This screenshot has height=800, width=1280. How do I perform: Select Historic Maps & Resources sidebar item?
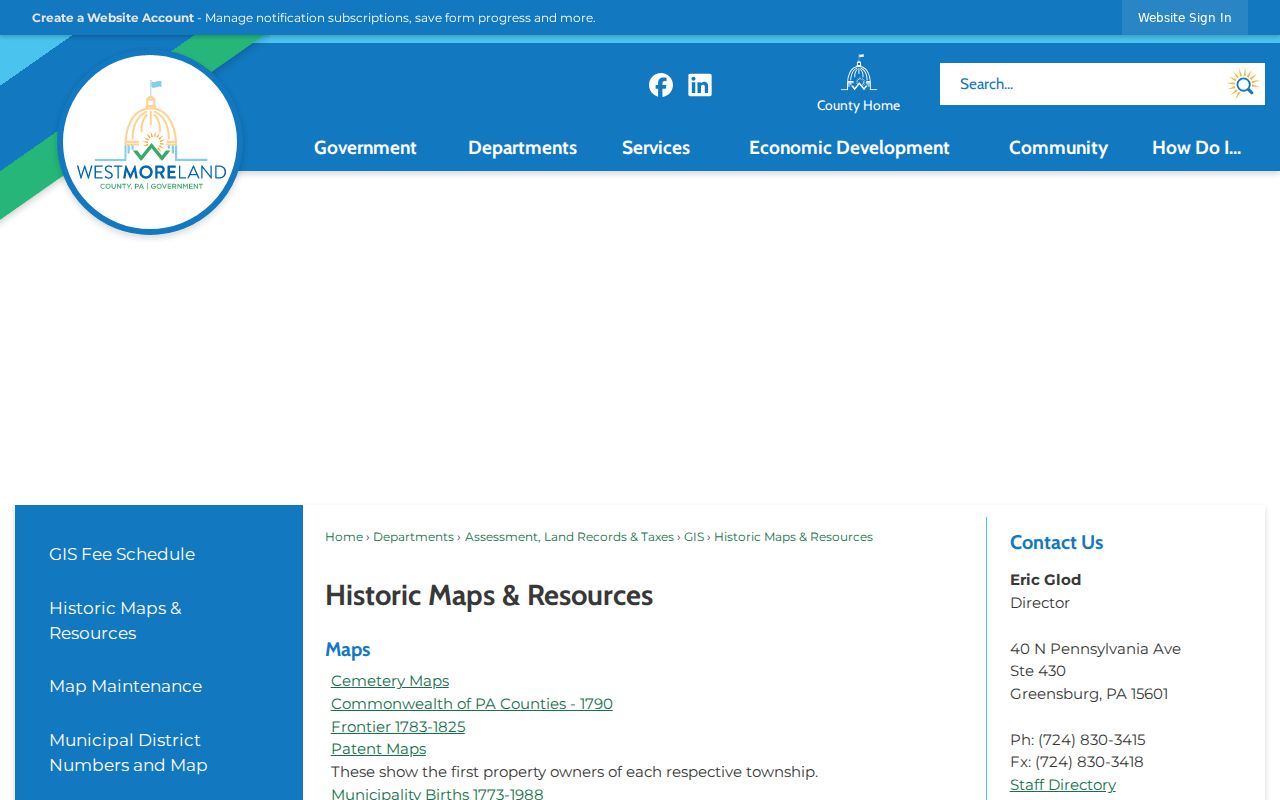pos(115,620)
